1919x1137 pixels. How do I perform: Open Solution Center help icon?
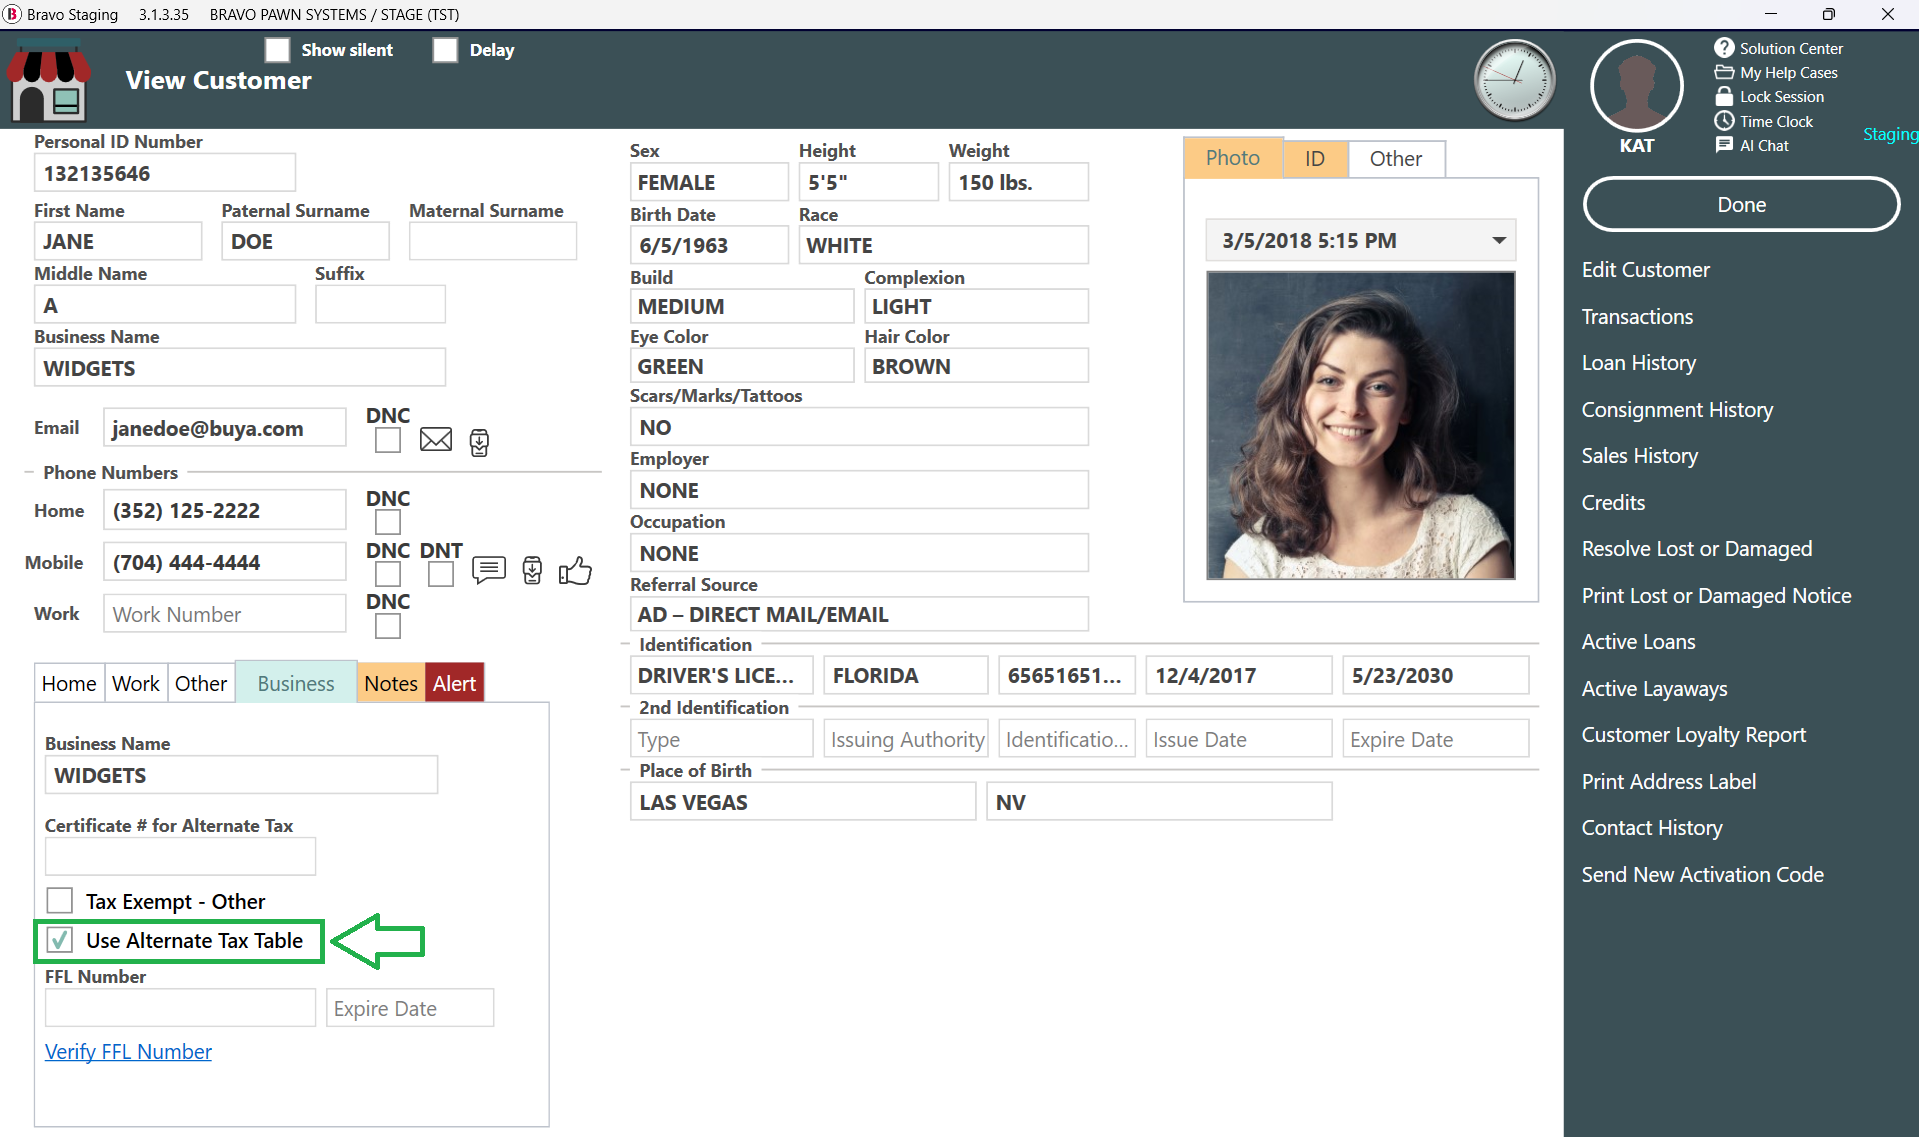pyautogui.click(x=1724, y=48)
